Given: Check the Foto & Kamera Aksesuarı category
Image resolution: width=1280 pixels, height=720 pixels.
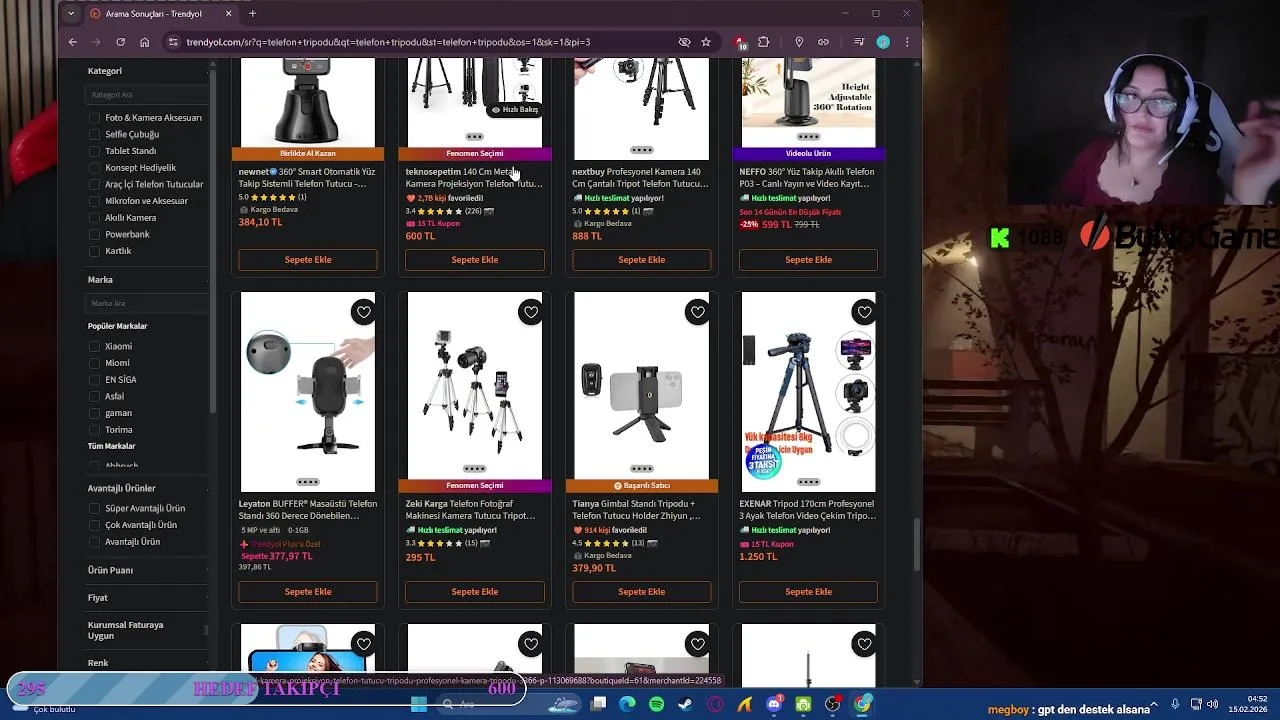Looking at the screenshot, I should [95, 118].
